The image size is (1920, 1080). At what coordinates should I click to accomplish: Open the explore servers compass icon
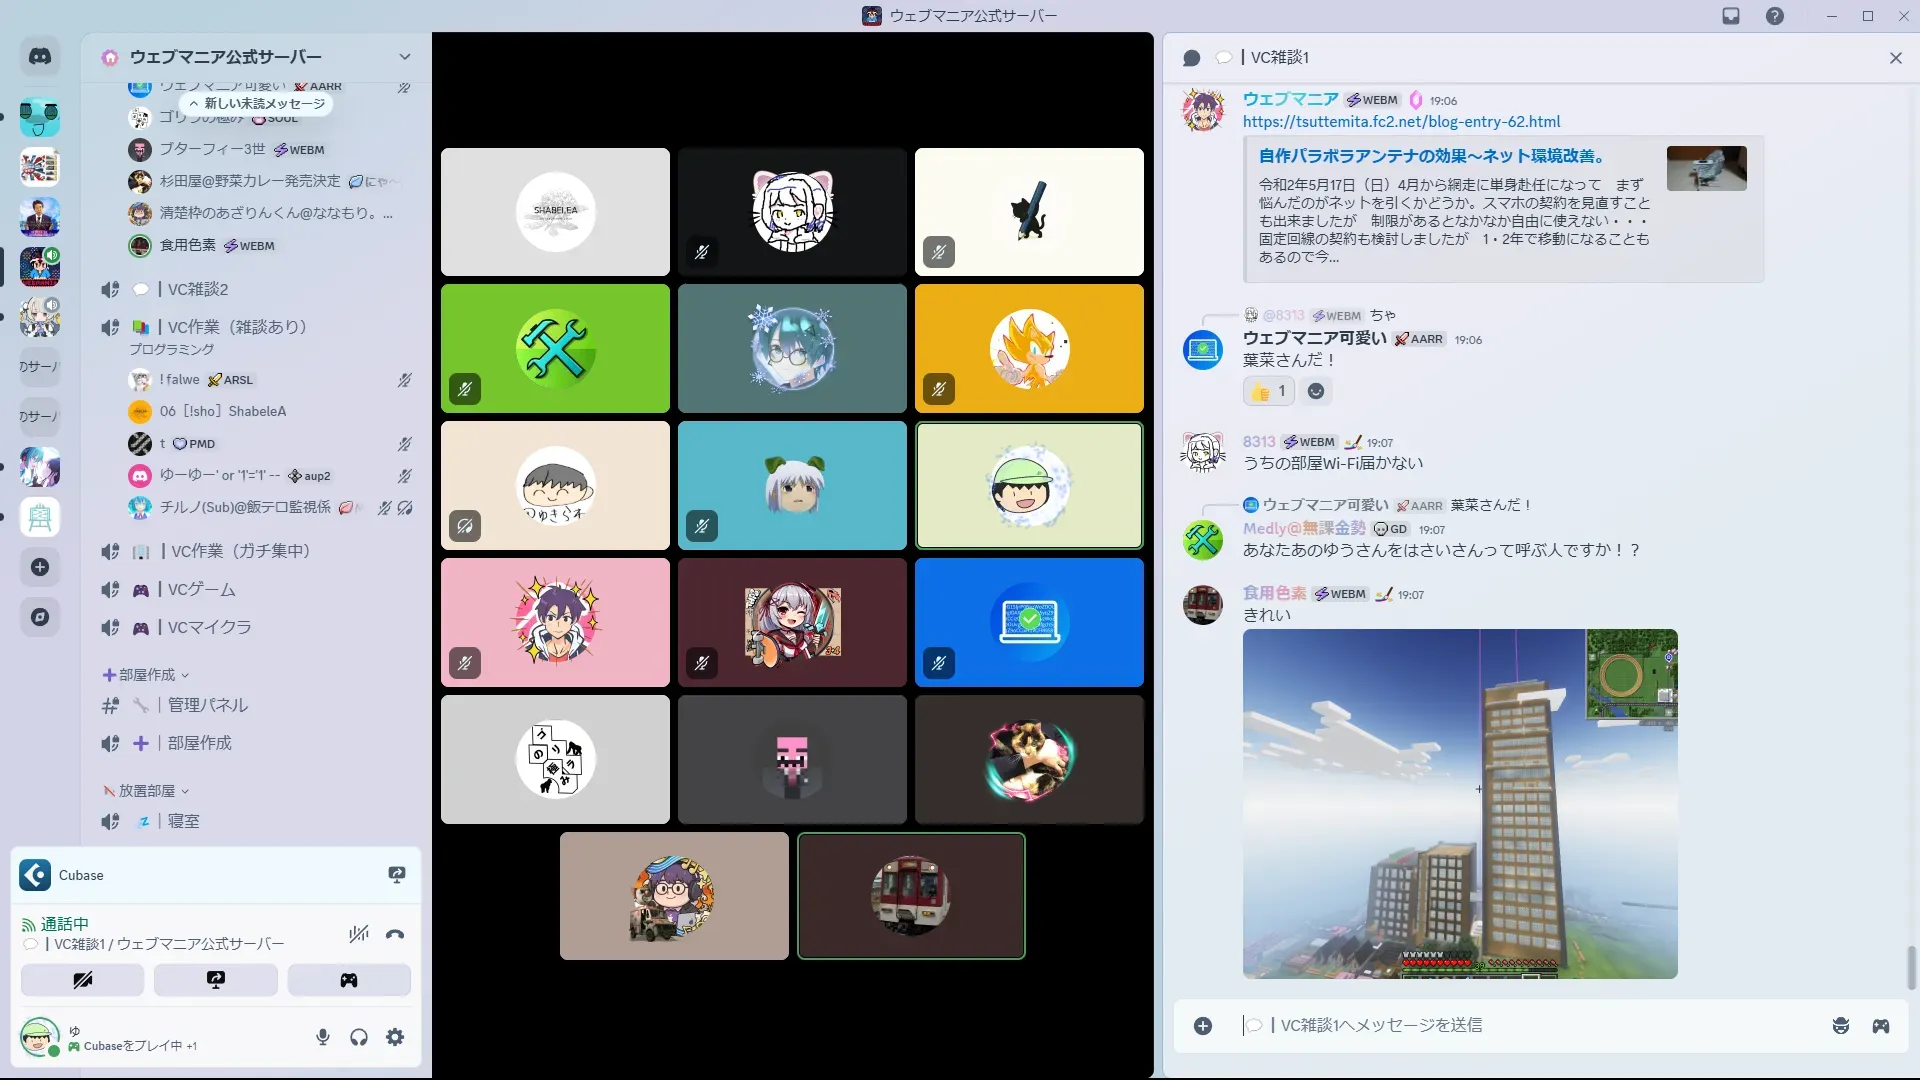pos(40,617)
